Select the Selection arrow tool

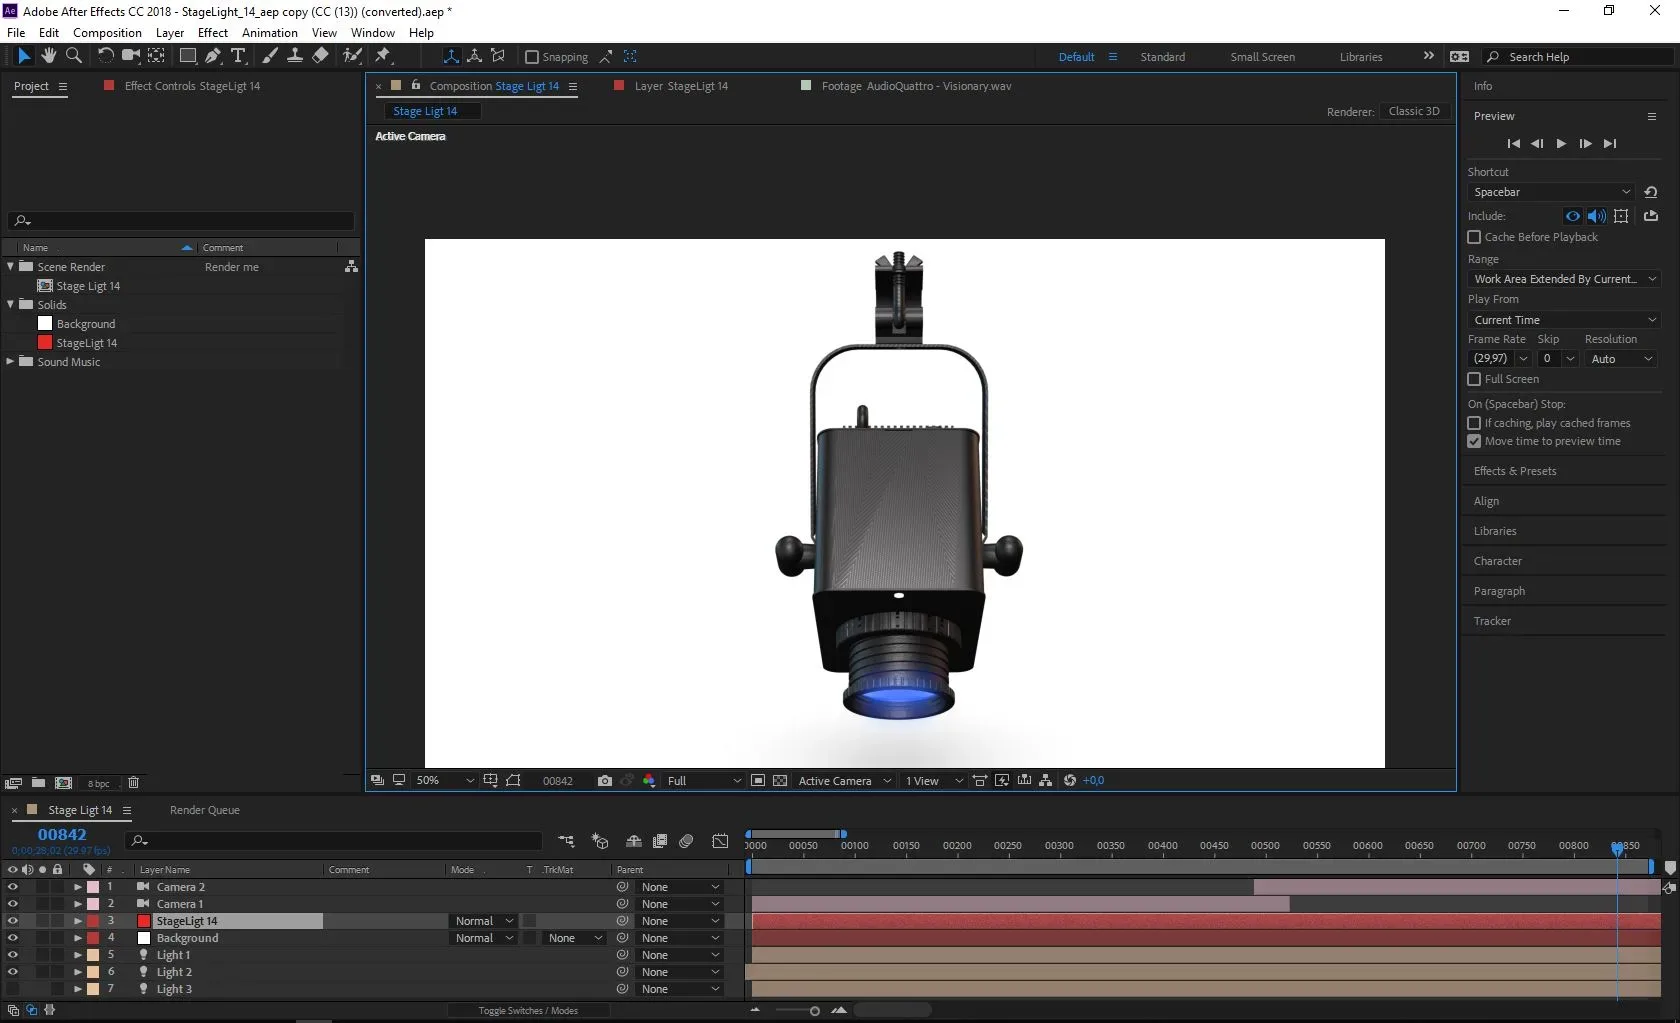24,56
